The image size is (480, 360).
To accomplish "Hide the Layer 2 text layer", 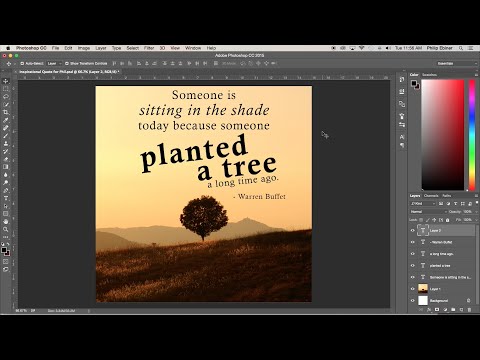I will [413, 230].
